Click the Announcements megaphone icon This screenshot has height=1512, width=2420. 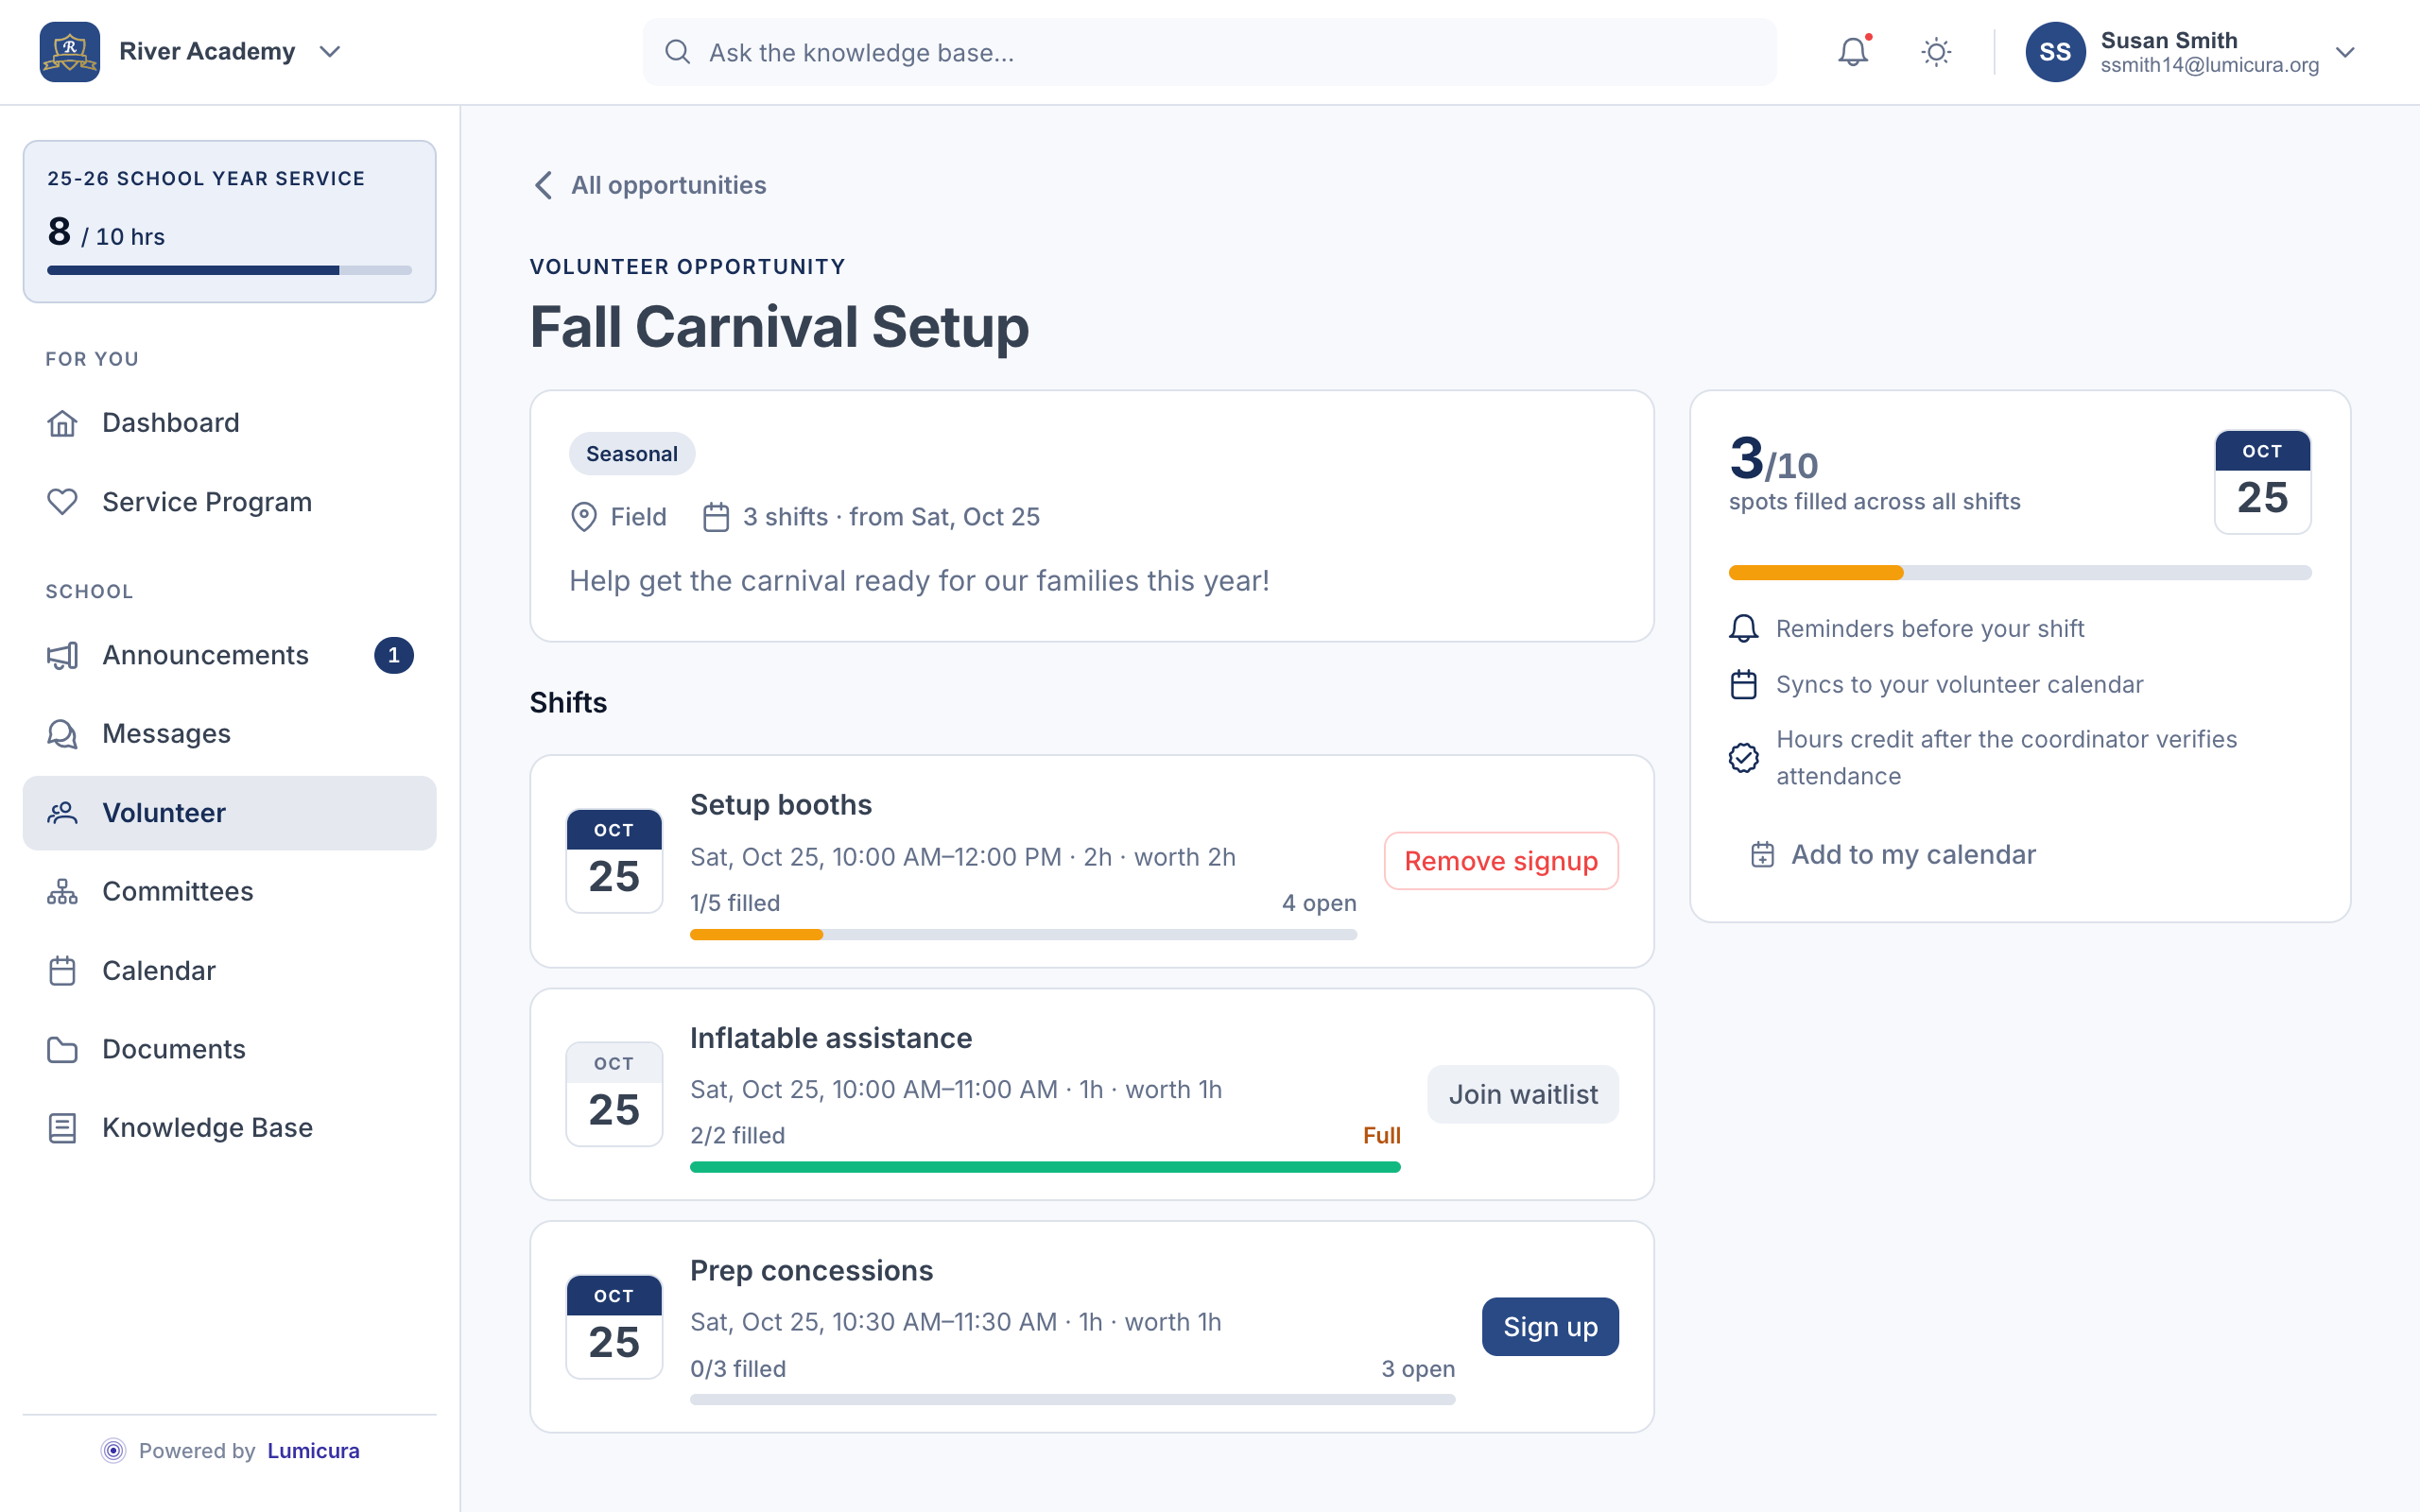click(62, 655)
